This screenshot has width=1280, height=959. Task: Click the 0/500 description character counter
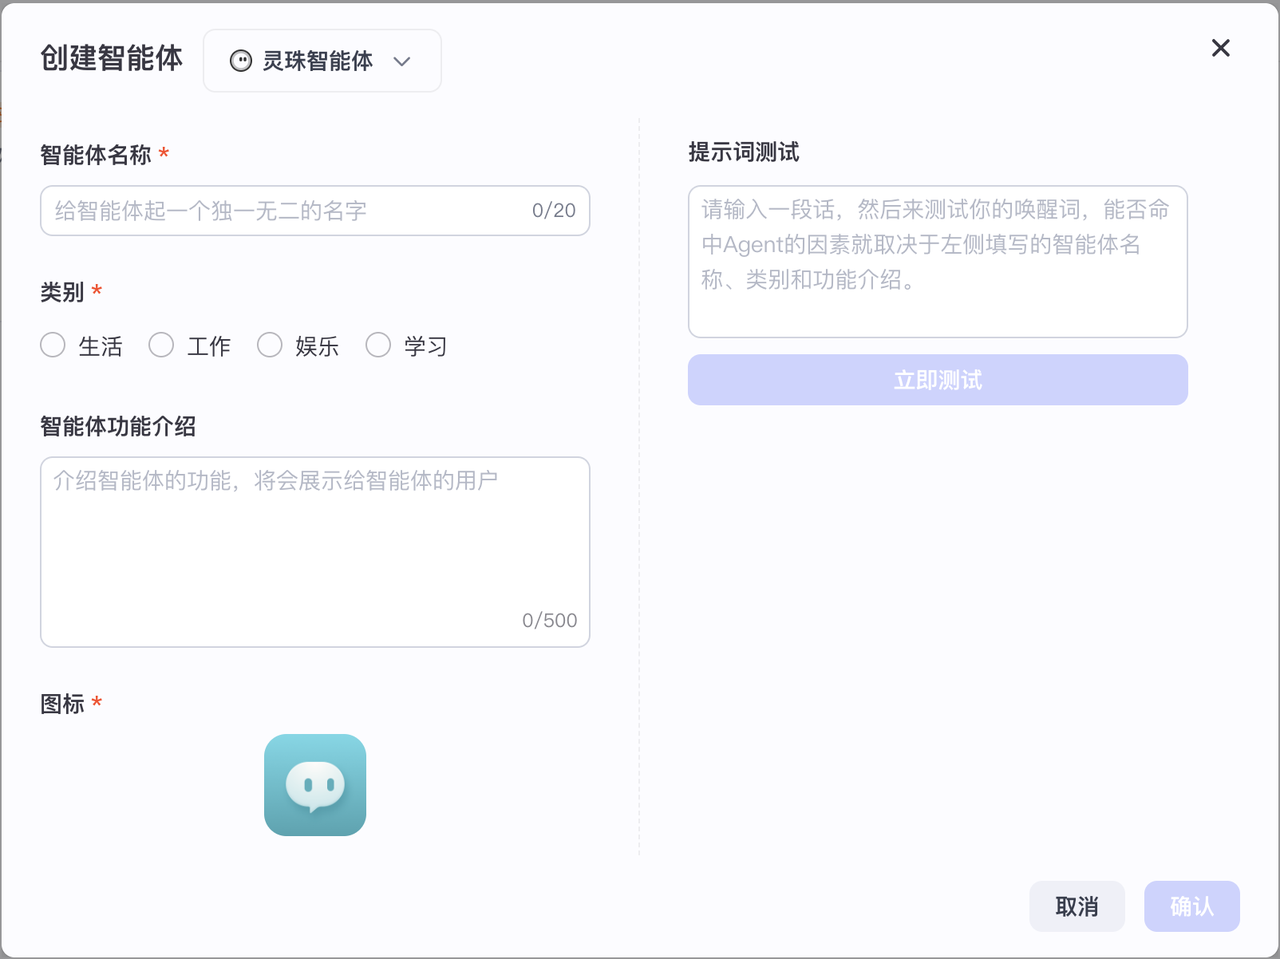pos(550,621)
